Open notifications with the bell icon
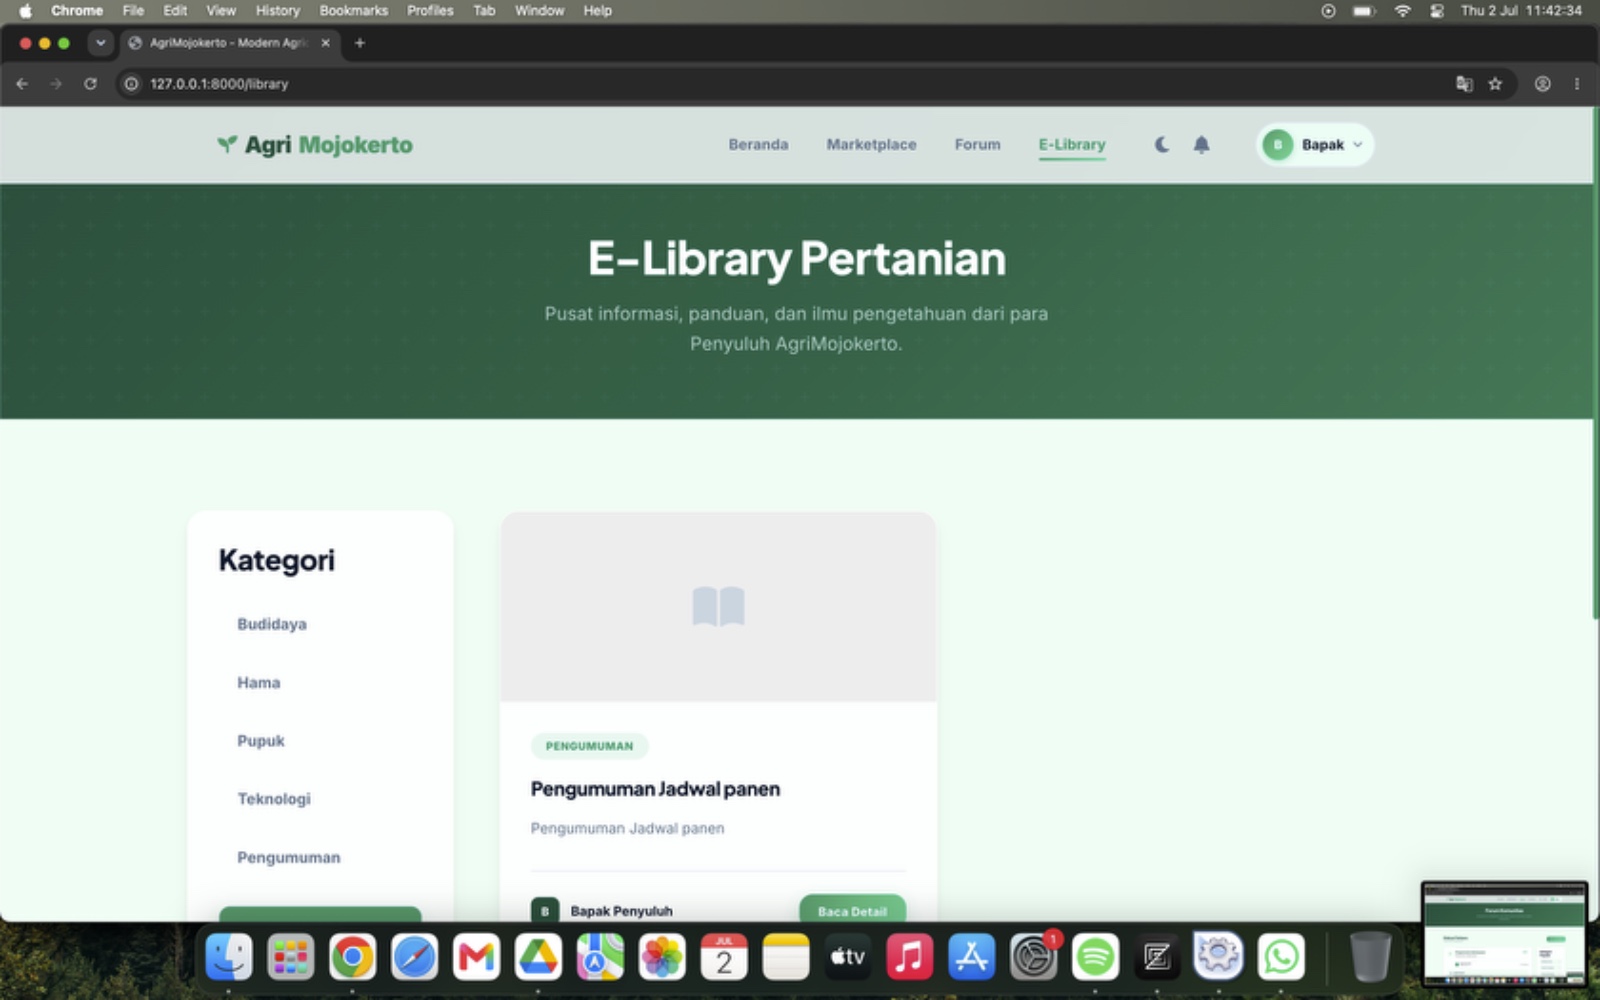Screen dimensions: 1600x1000 (1201, 145)
